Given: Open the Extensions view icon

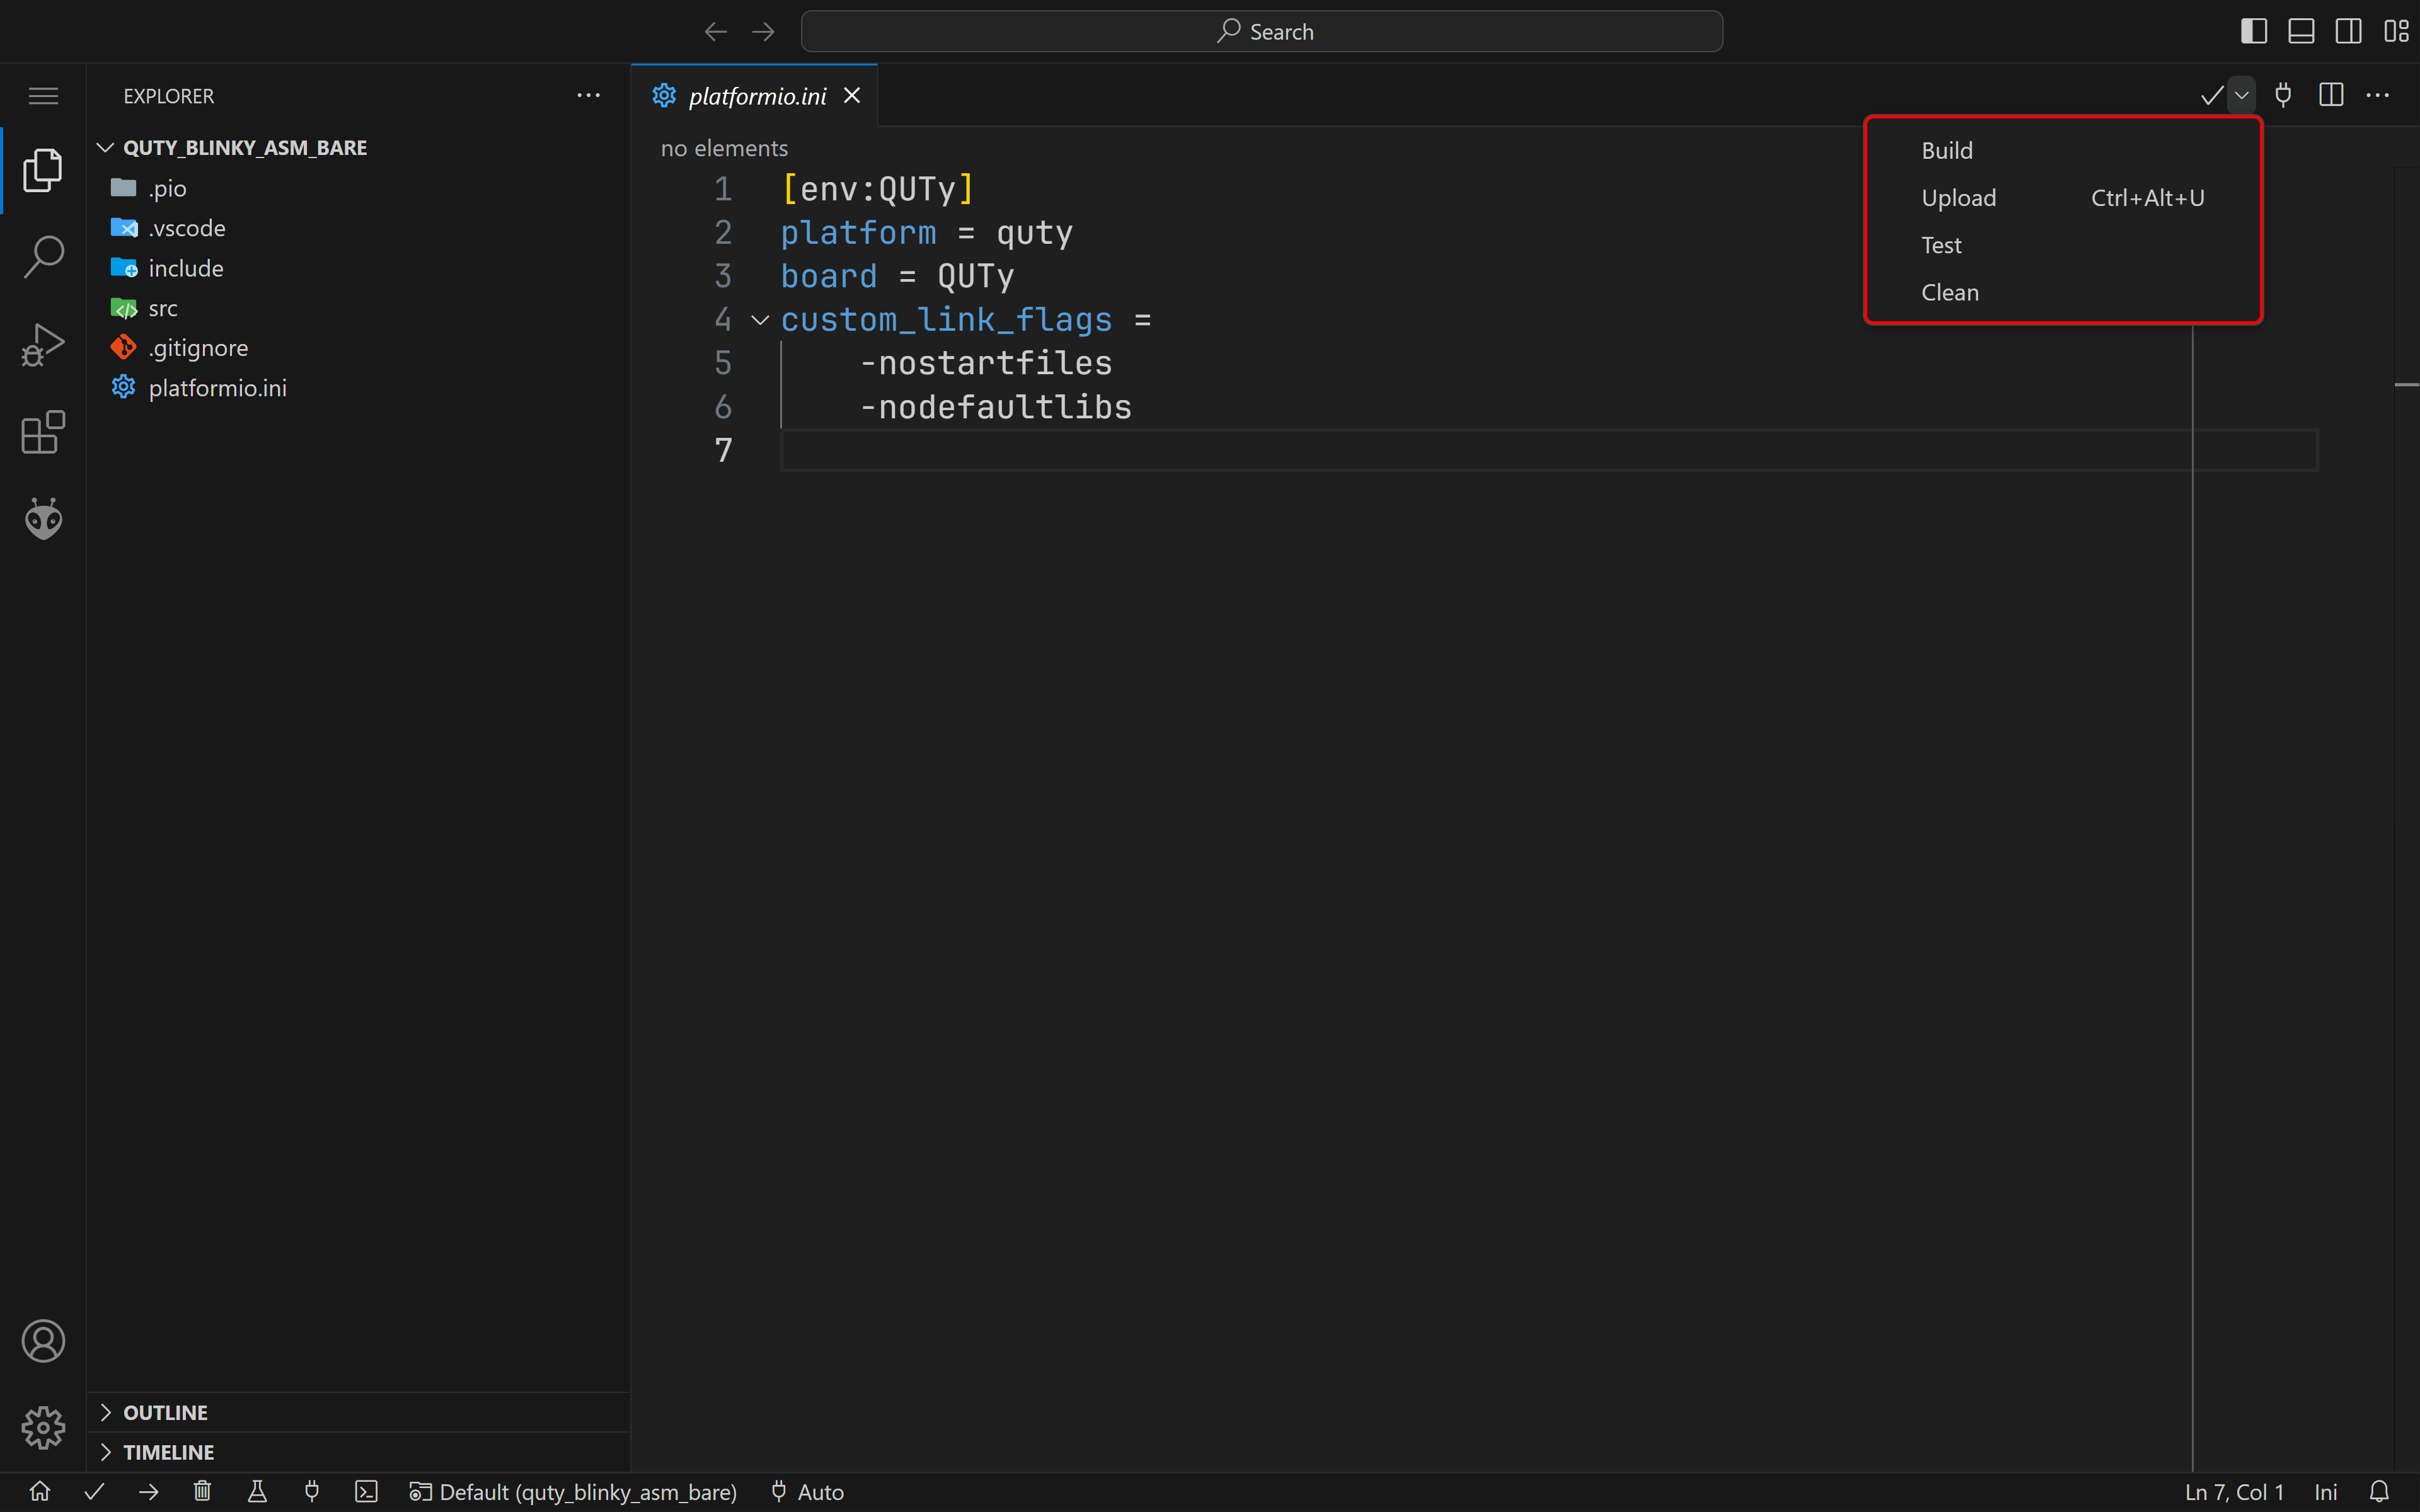Looking at the screenshot, I should click(43, 432).
